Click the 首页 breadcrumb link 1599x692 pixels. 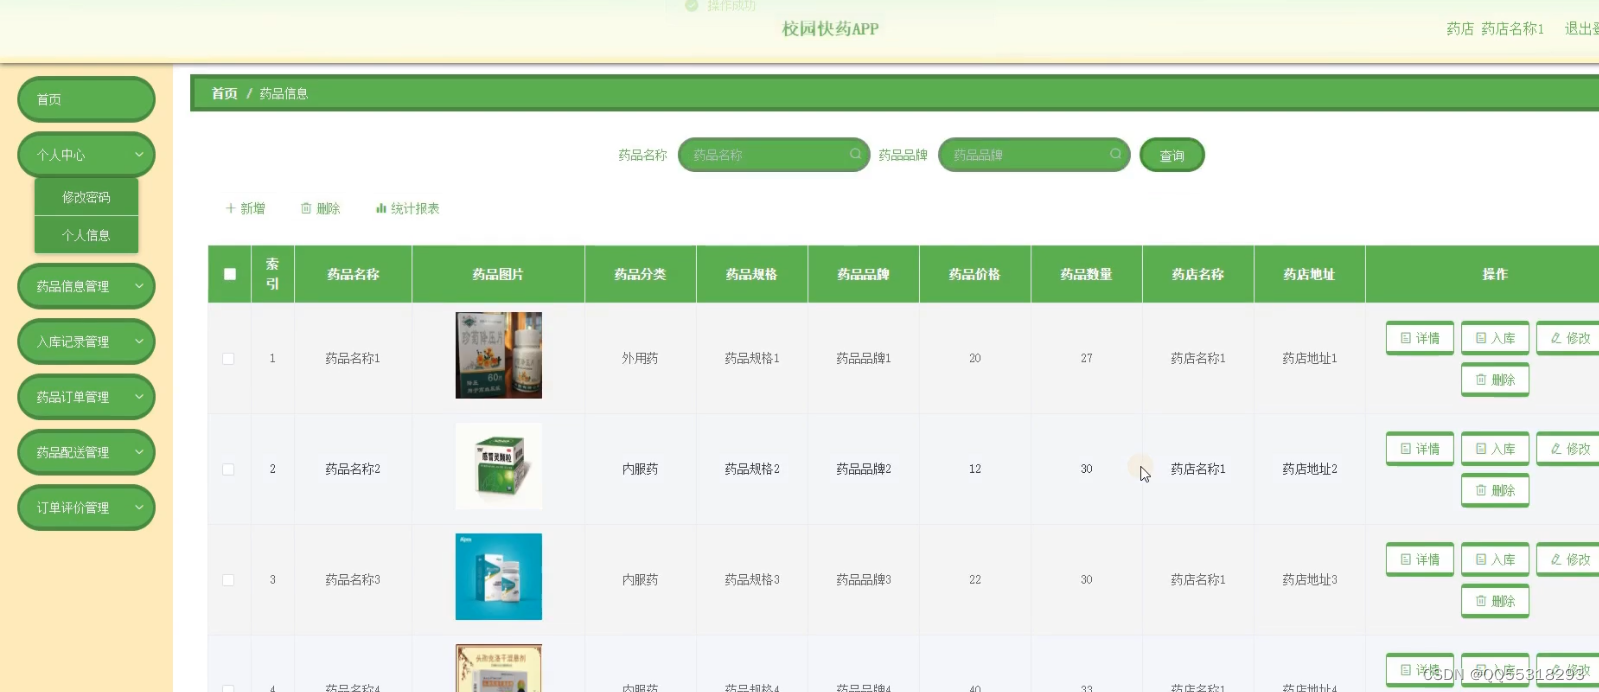click(224, 93)
